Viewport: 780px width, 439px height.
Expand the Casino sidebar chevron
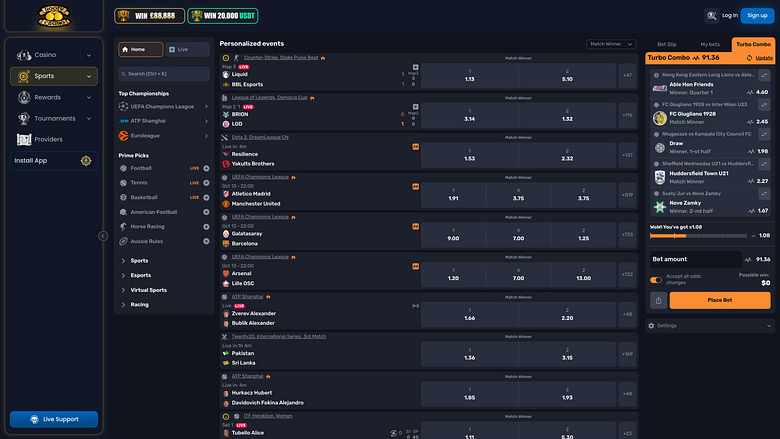pos(89,55)
